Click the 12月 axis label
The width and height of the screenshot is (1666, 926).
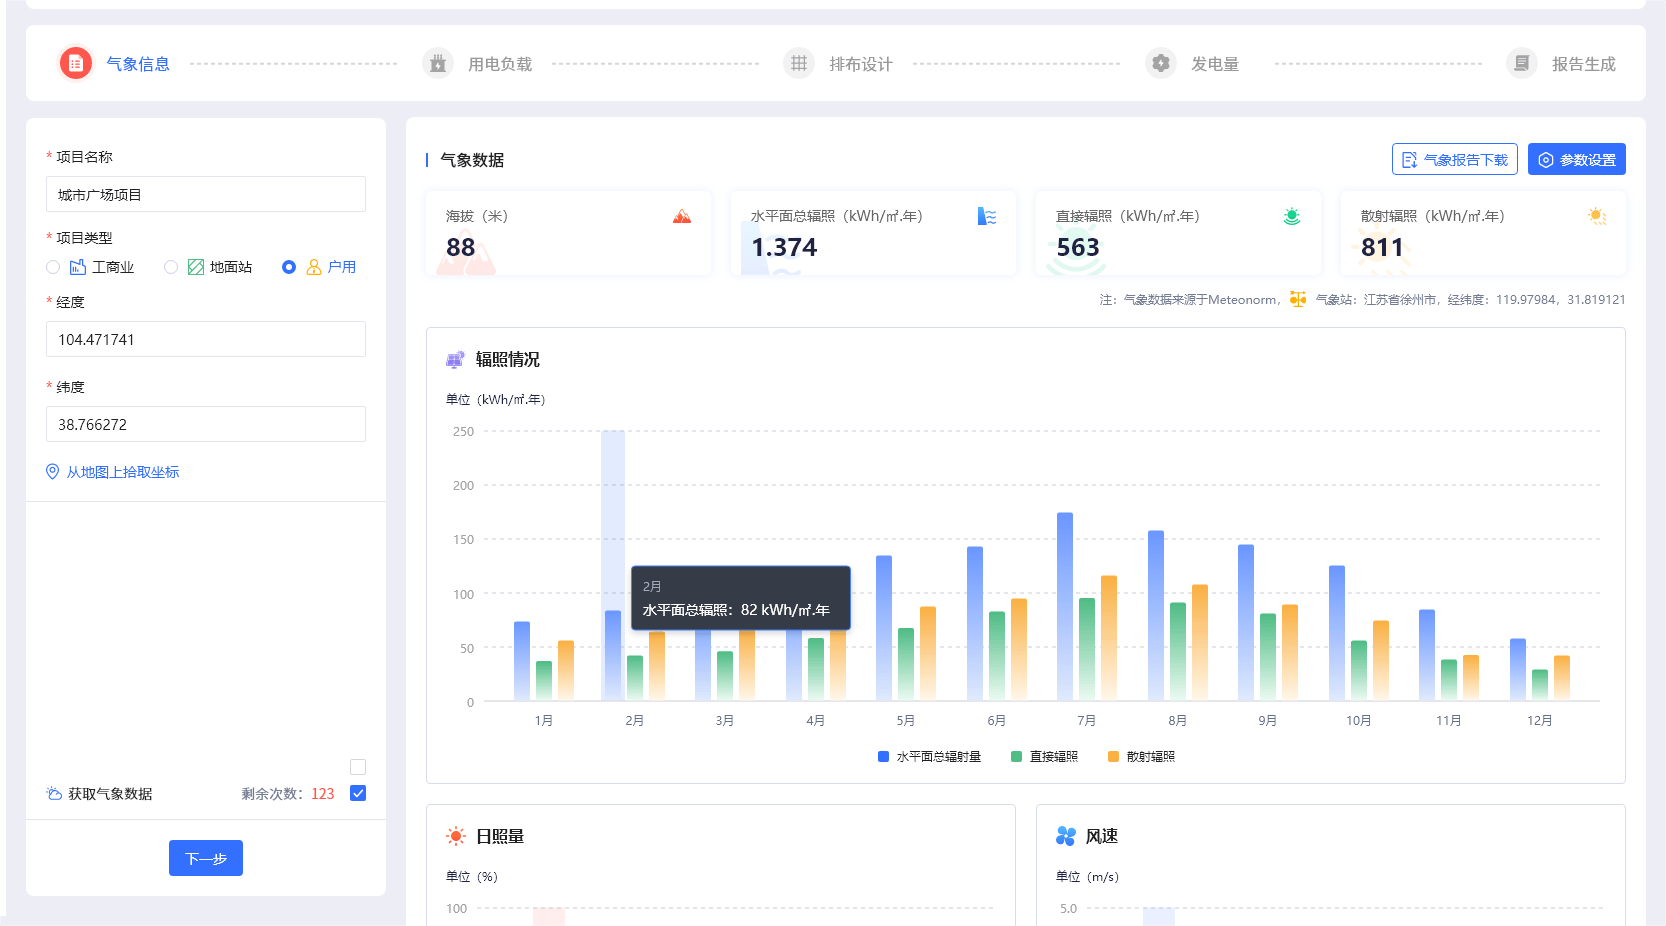pos(1540,721)
